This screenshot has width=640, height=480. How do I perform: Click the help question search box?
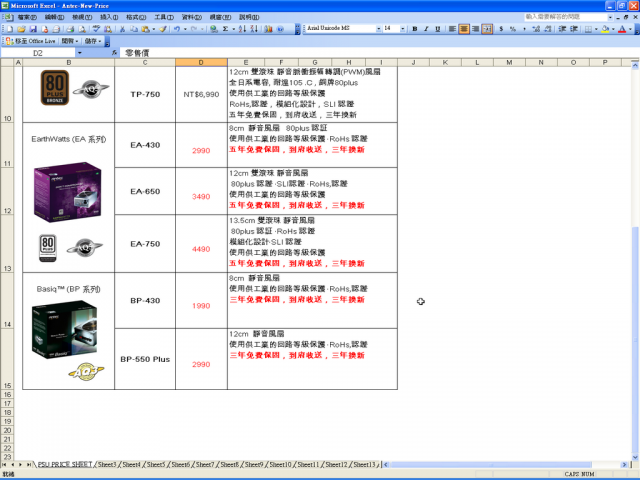566,17
